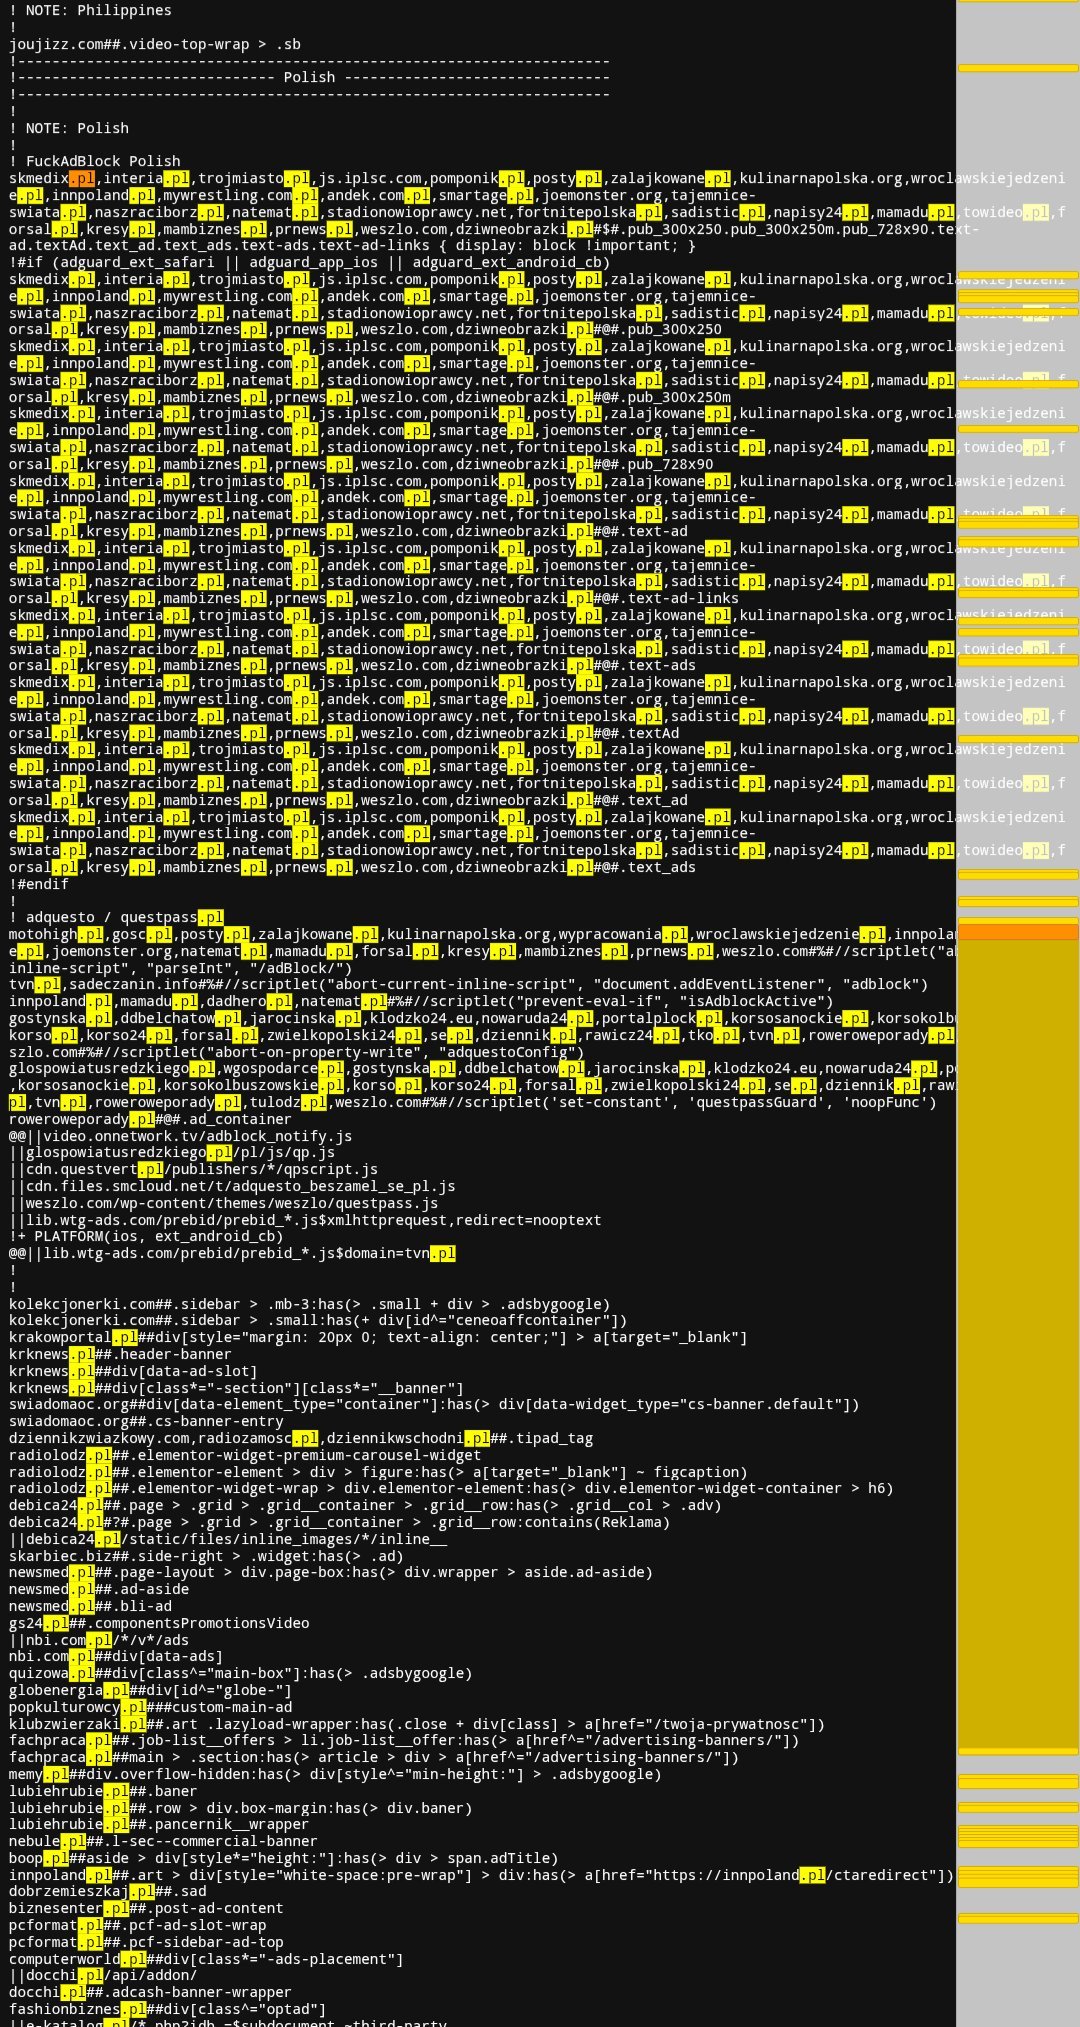Screen dimensions: 1080x2027
Task: Click the prebid rule with 'redirect=nooptext'
Action: click(305, 1220)
